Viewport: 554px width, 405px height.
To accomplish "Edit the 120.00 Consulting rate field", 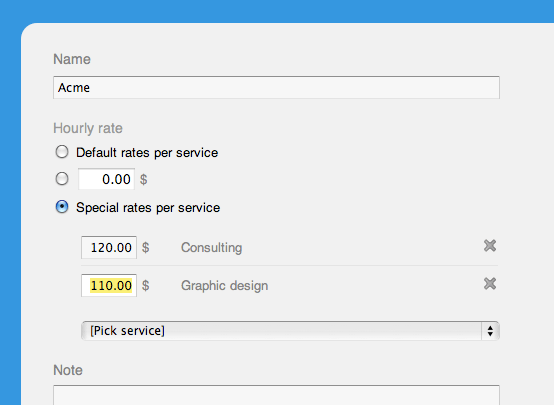I will [x=109, y=247].
